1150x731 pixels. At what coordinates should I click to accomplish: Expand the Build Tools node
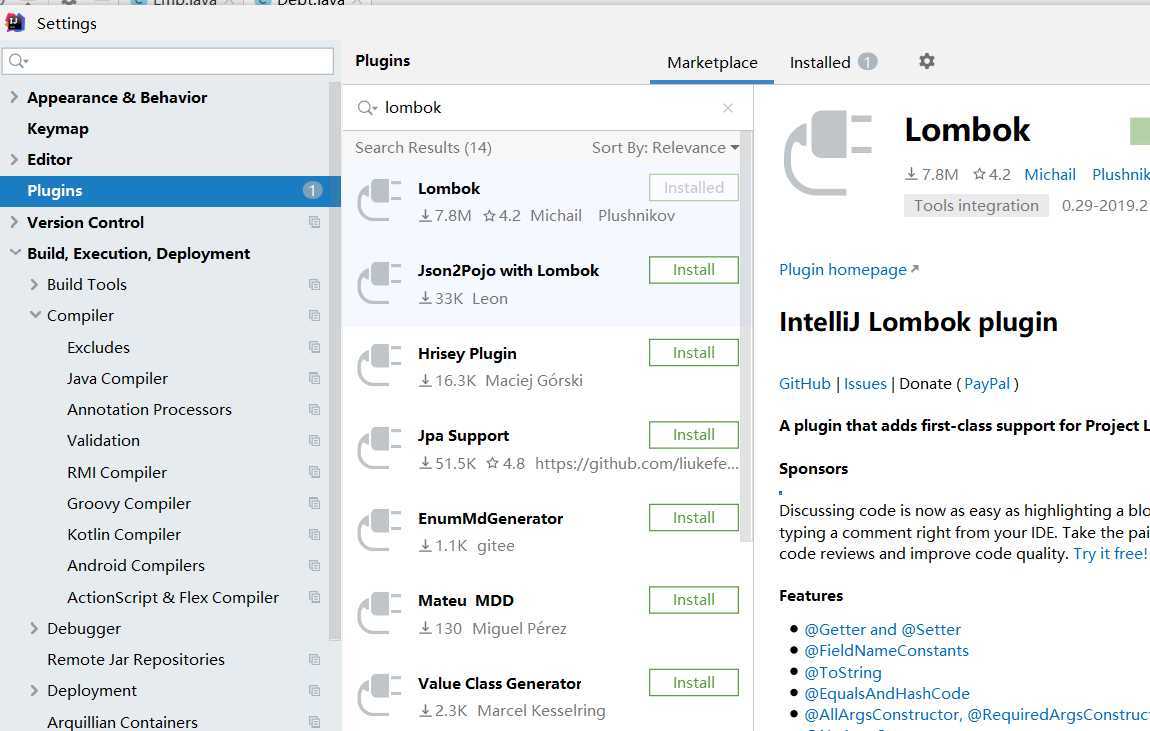pos(34,284)
